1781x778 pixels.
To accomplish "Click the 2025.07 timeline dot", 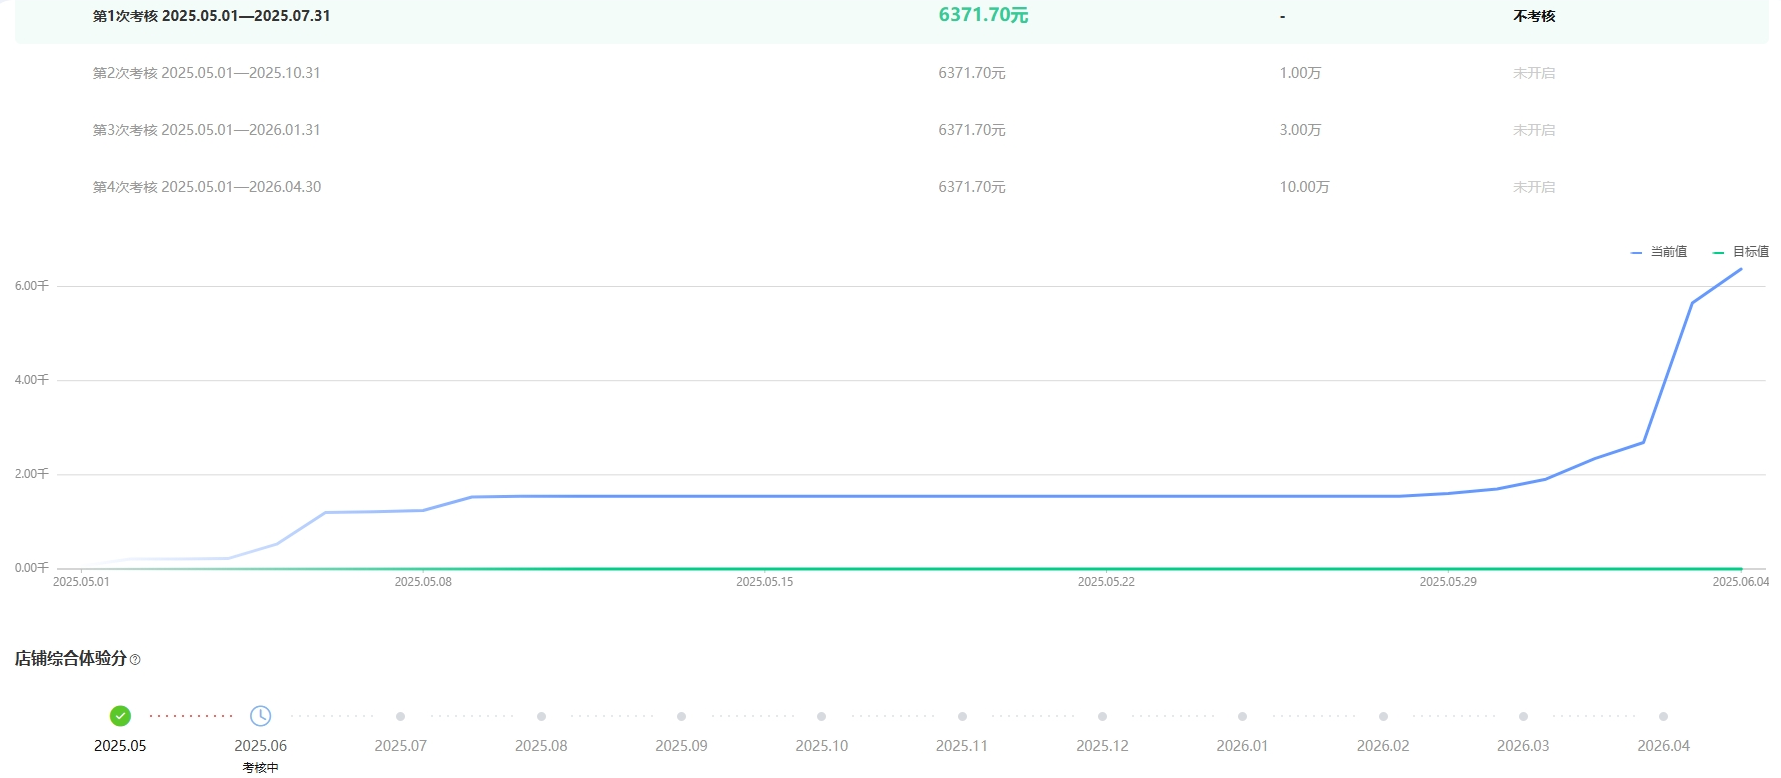I will [x=400, y=717].
